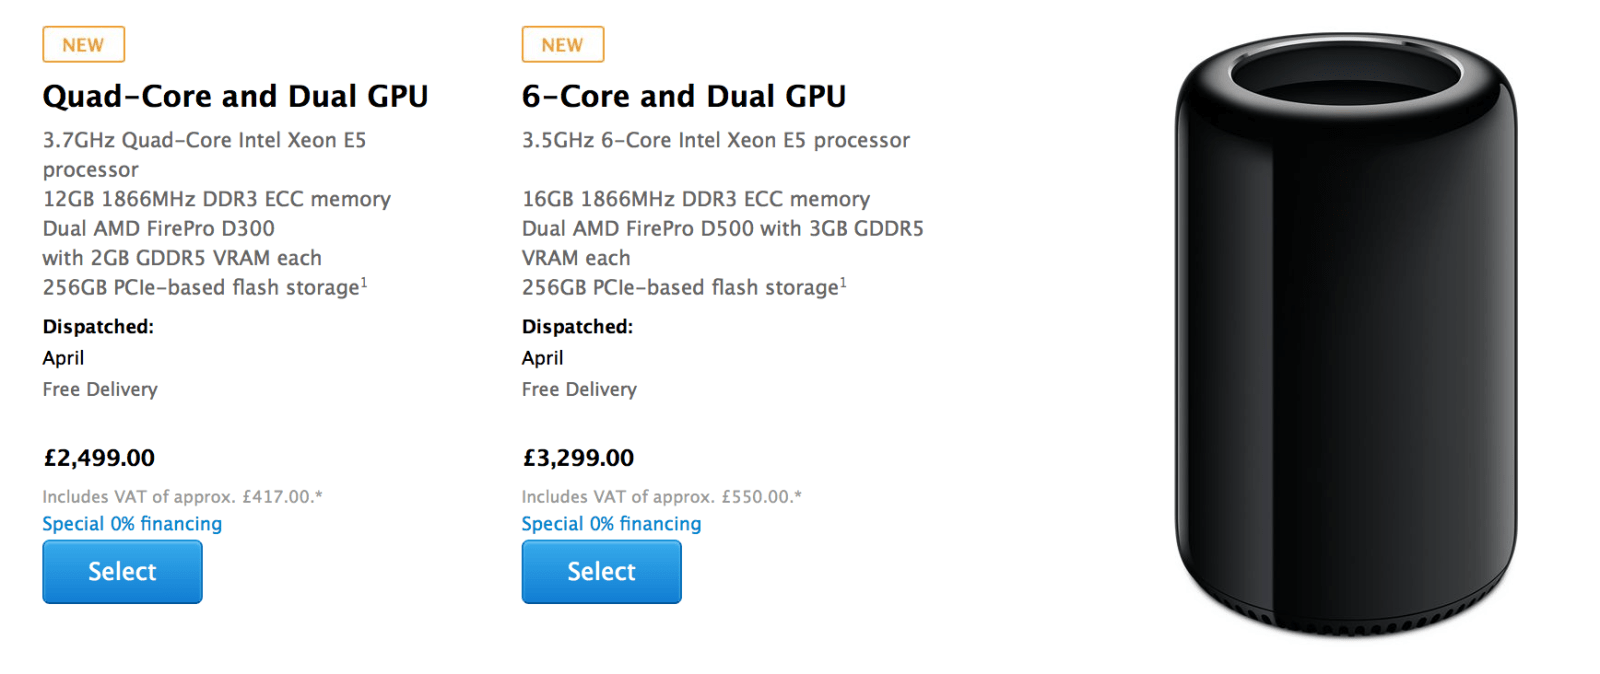Viewport: 1600px width, 674px height.
Task: Click the 6-Core and Dual GPU heading
Action: [683, 96]
